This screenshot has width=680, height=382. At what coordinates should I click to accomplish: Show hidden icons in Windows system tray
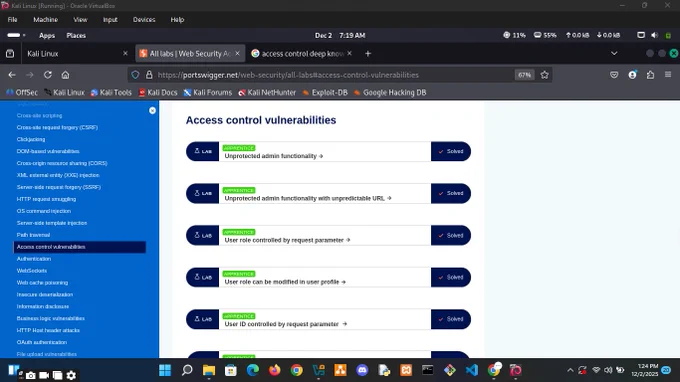click(x=570, y=370)
